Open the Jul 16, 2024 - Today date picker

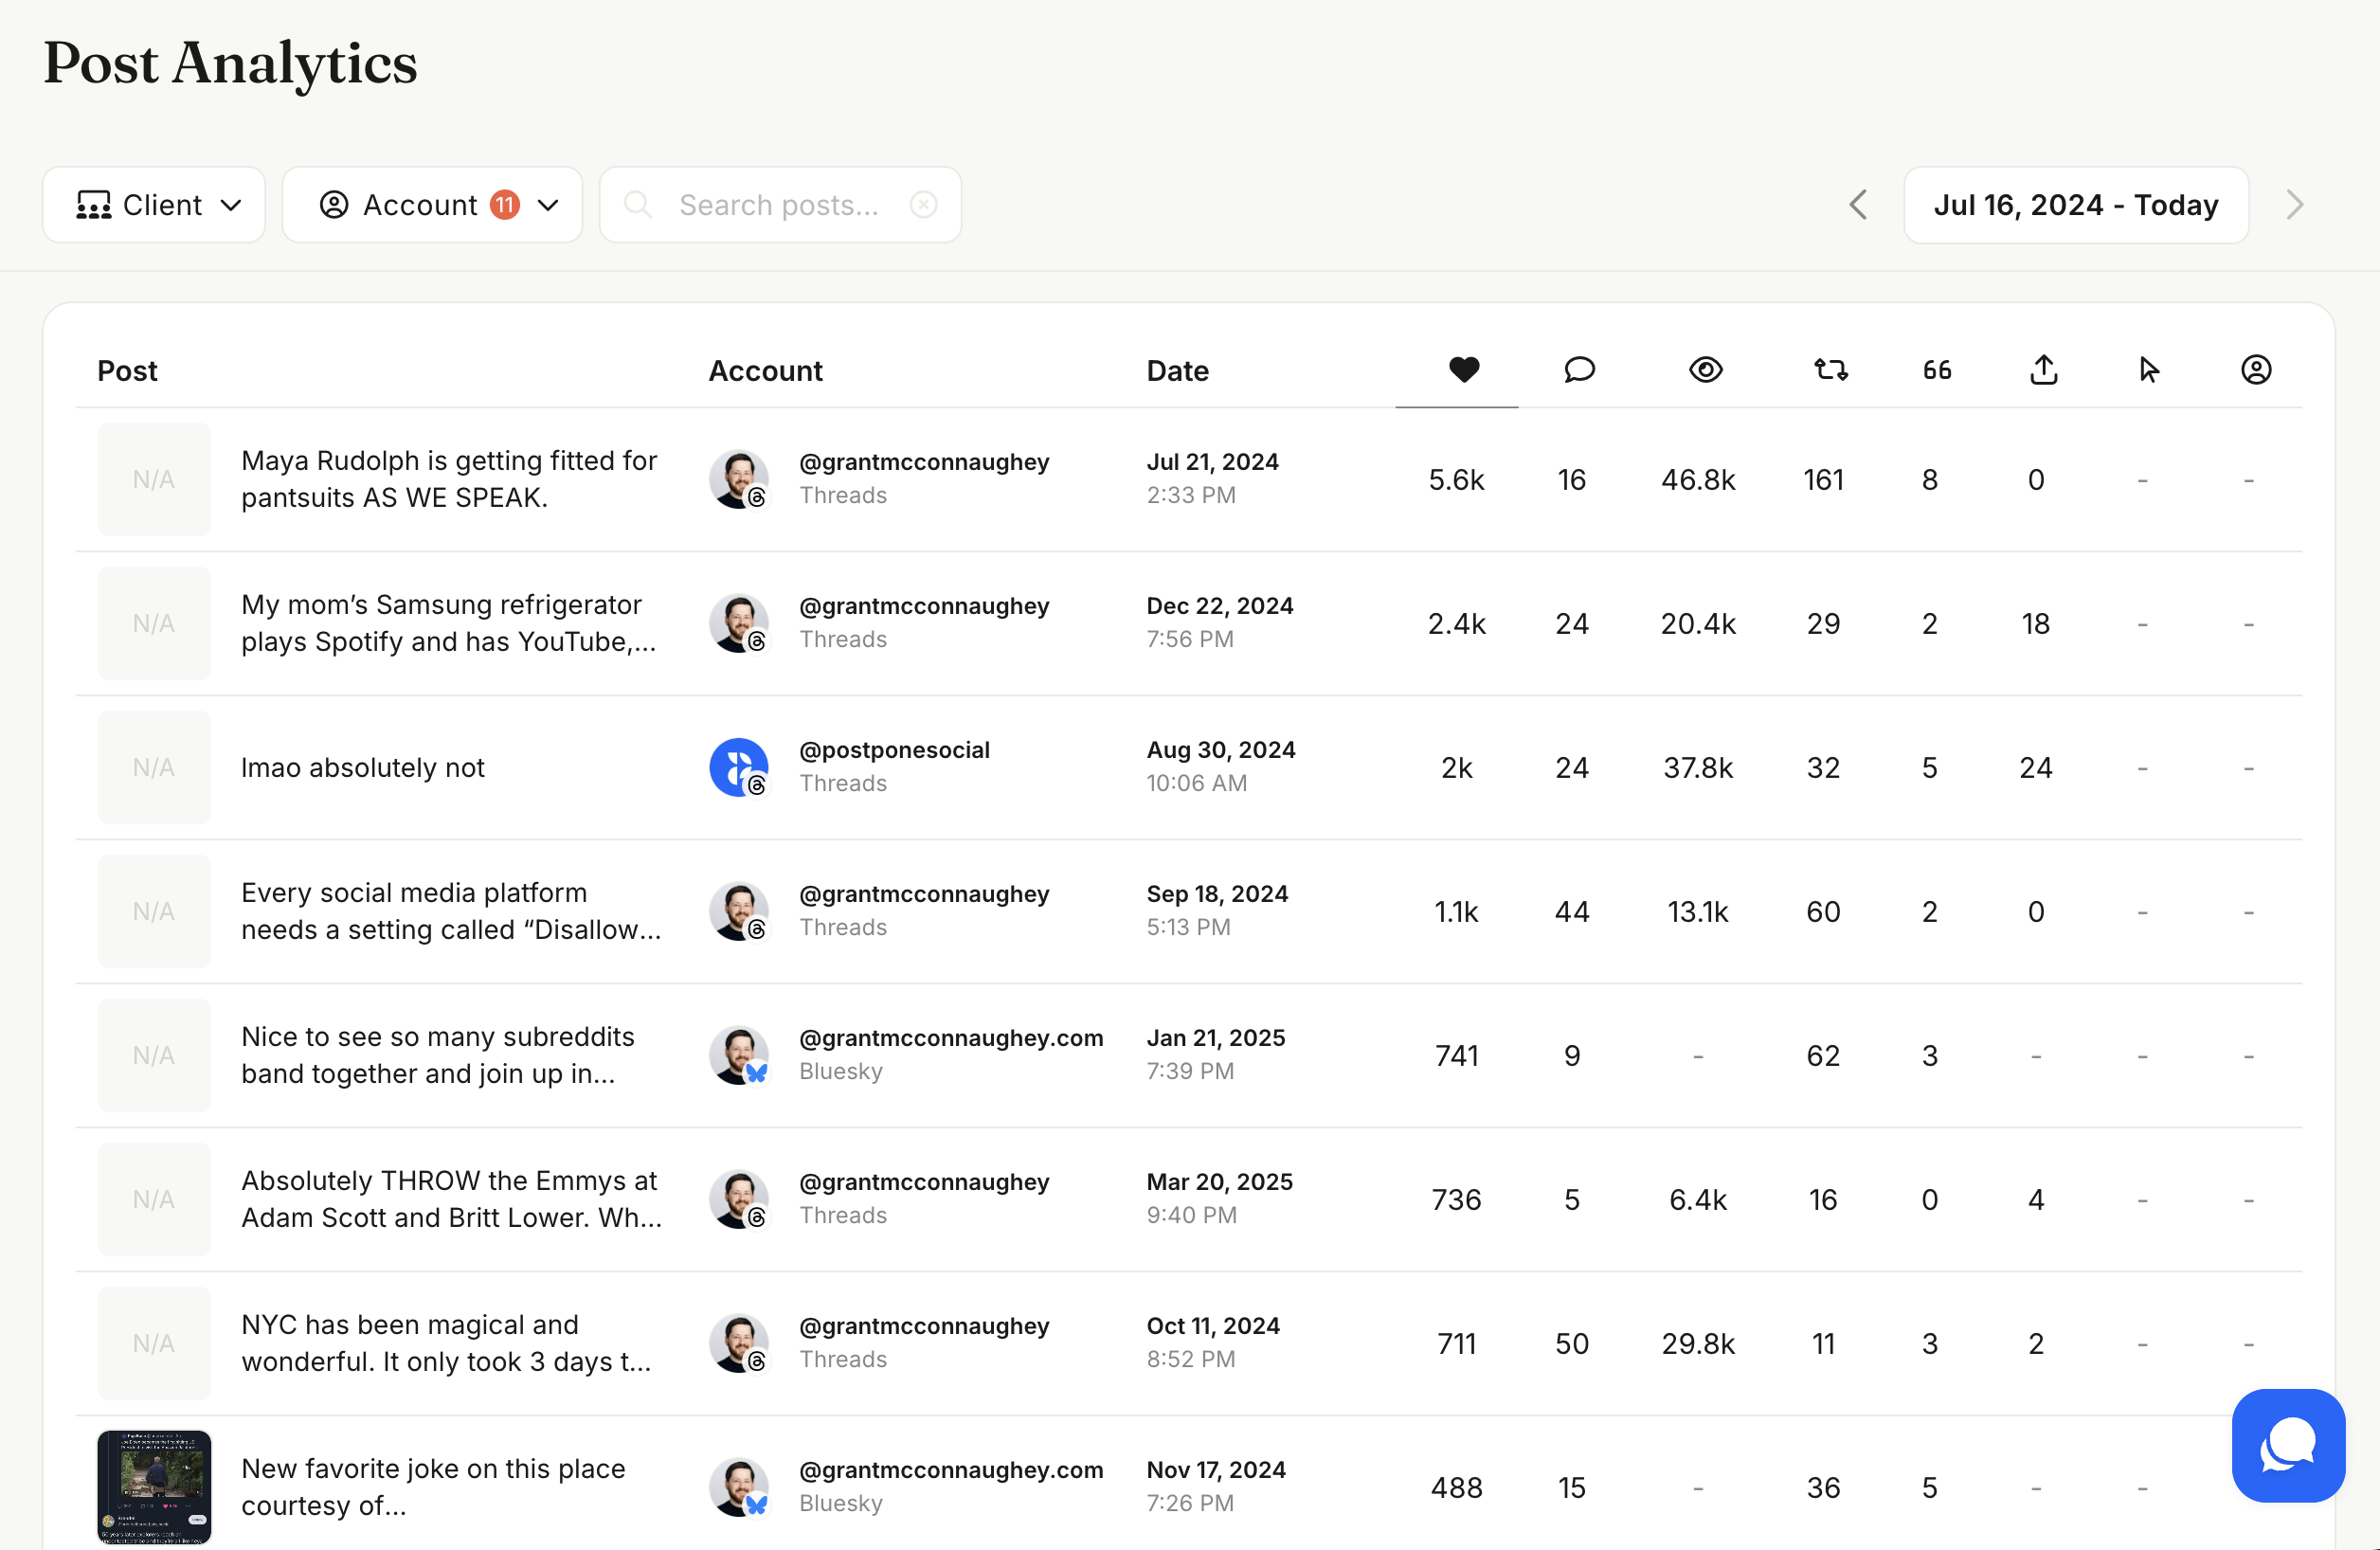[x=2076, y=205]
